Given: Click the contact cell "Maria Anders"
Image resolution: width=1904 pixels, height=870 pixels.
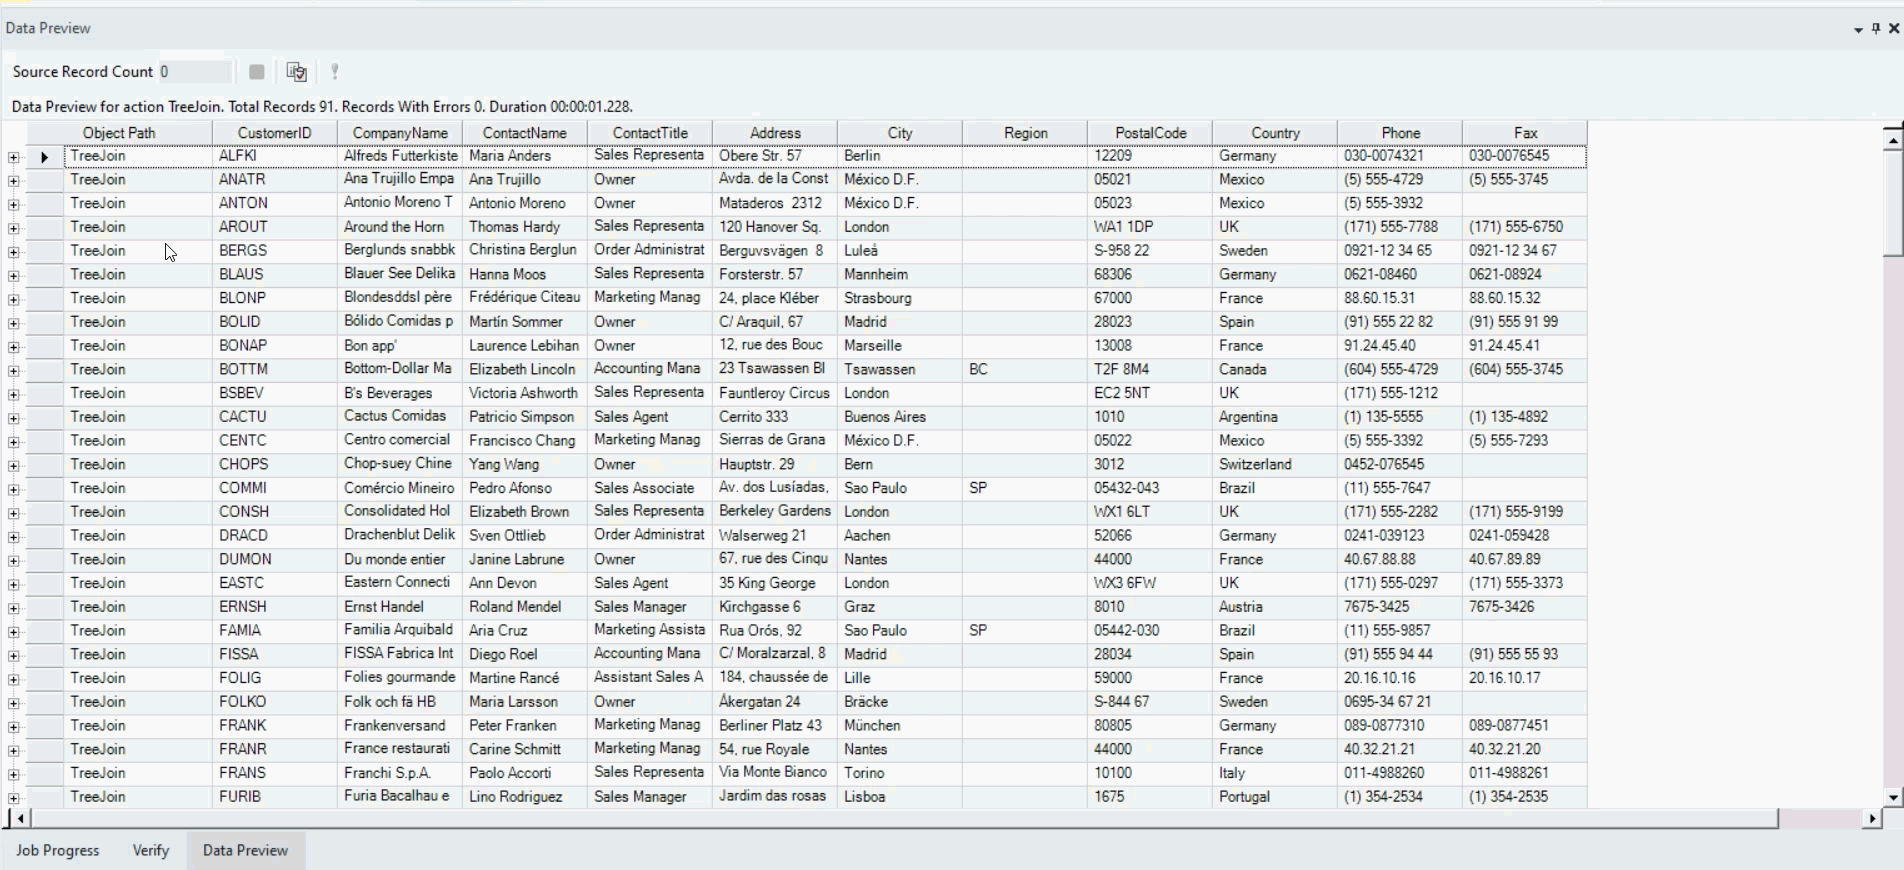Looking at the screenshot, I should 525,156.
